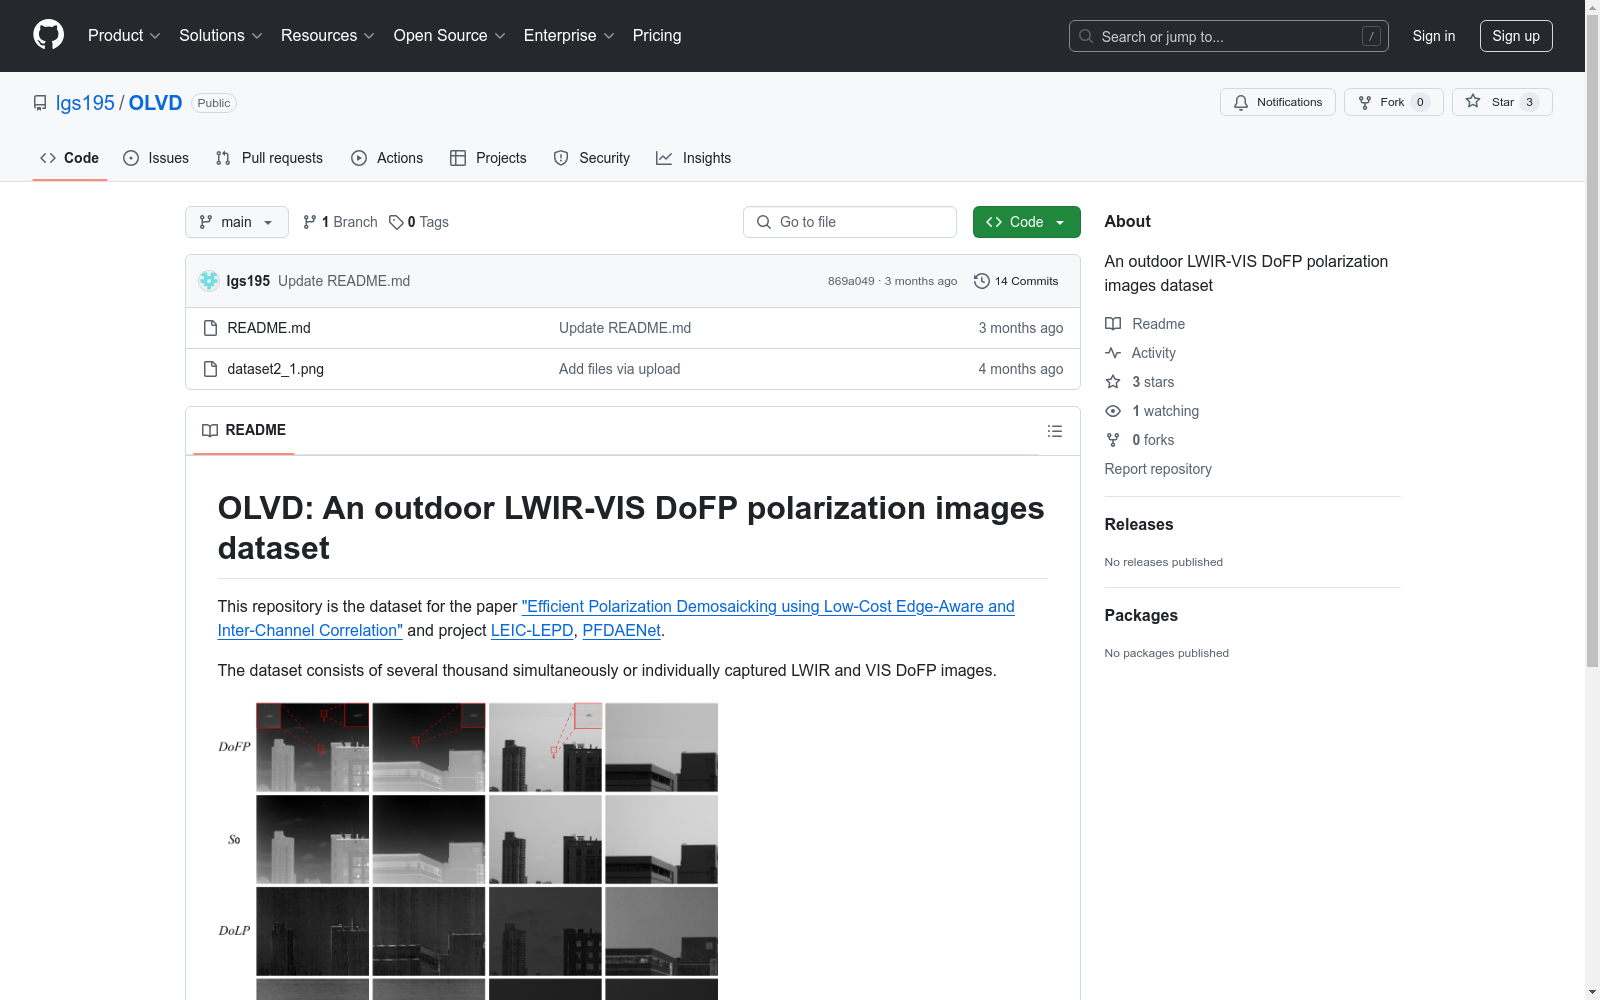Open the README.md file
The height and width of the screenshot is (1000, 1600).
pos(269,328)
